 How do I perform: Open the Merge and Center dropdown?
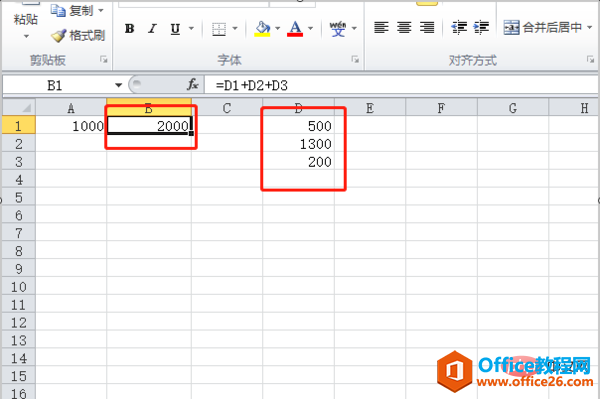point(590,28)
